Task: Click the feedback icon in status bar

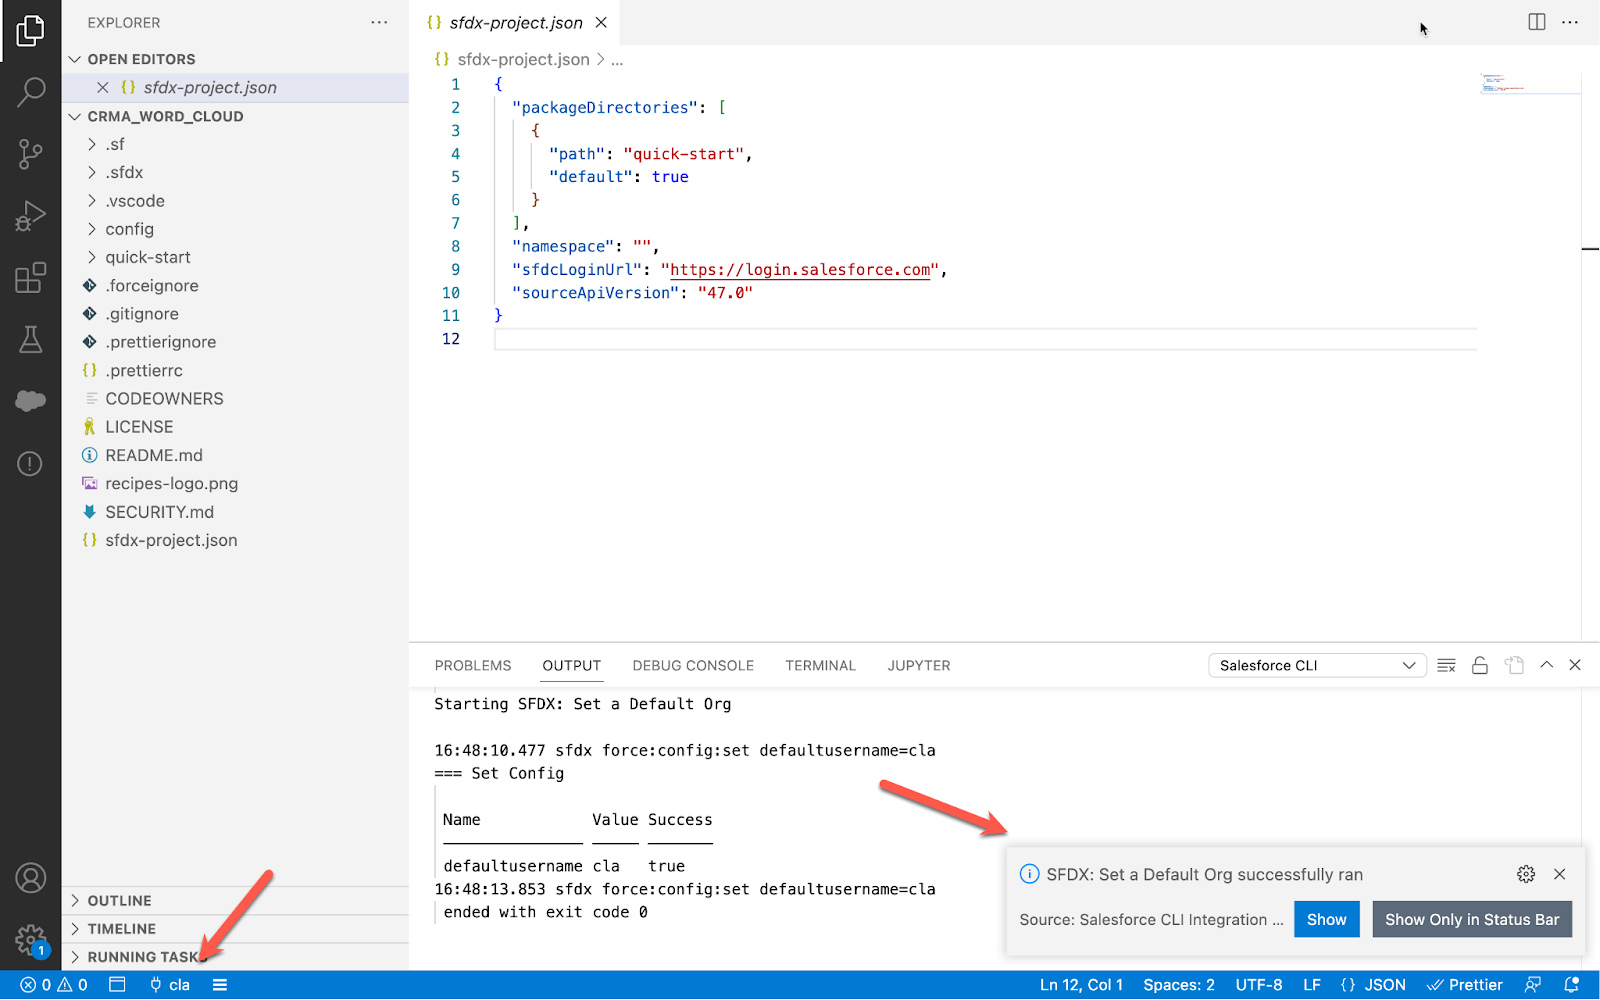Action: click(1532, 985)
